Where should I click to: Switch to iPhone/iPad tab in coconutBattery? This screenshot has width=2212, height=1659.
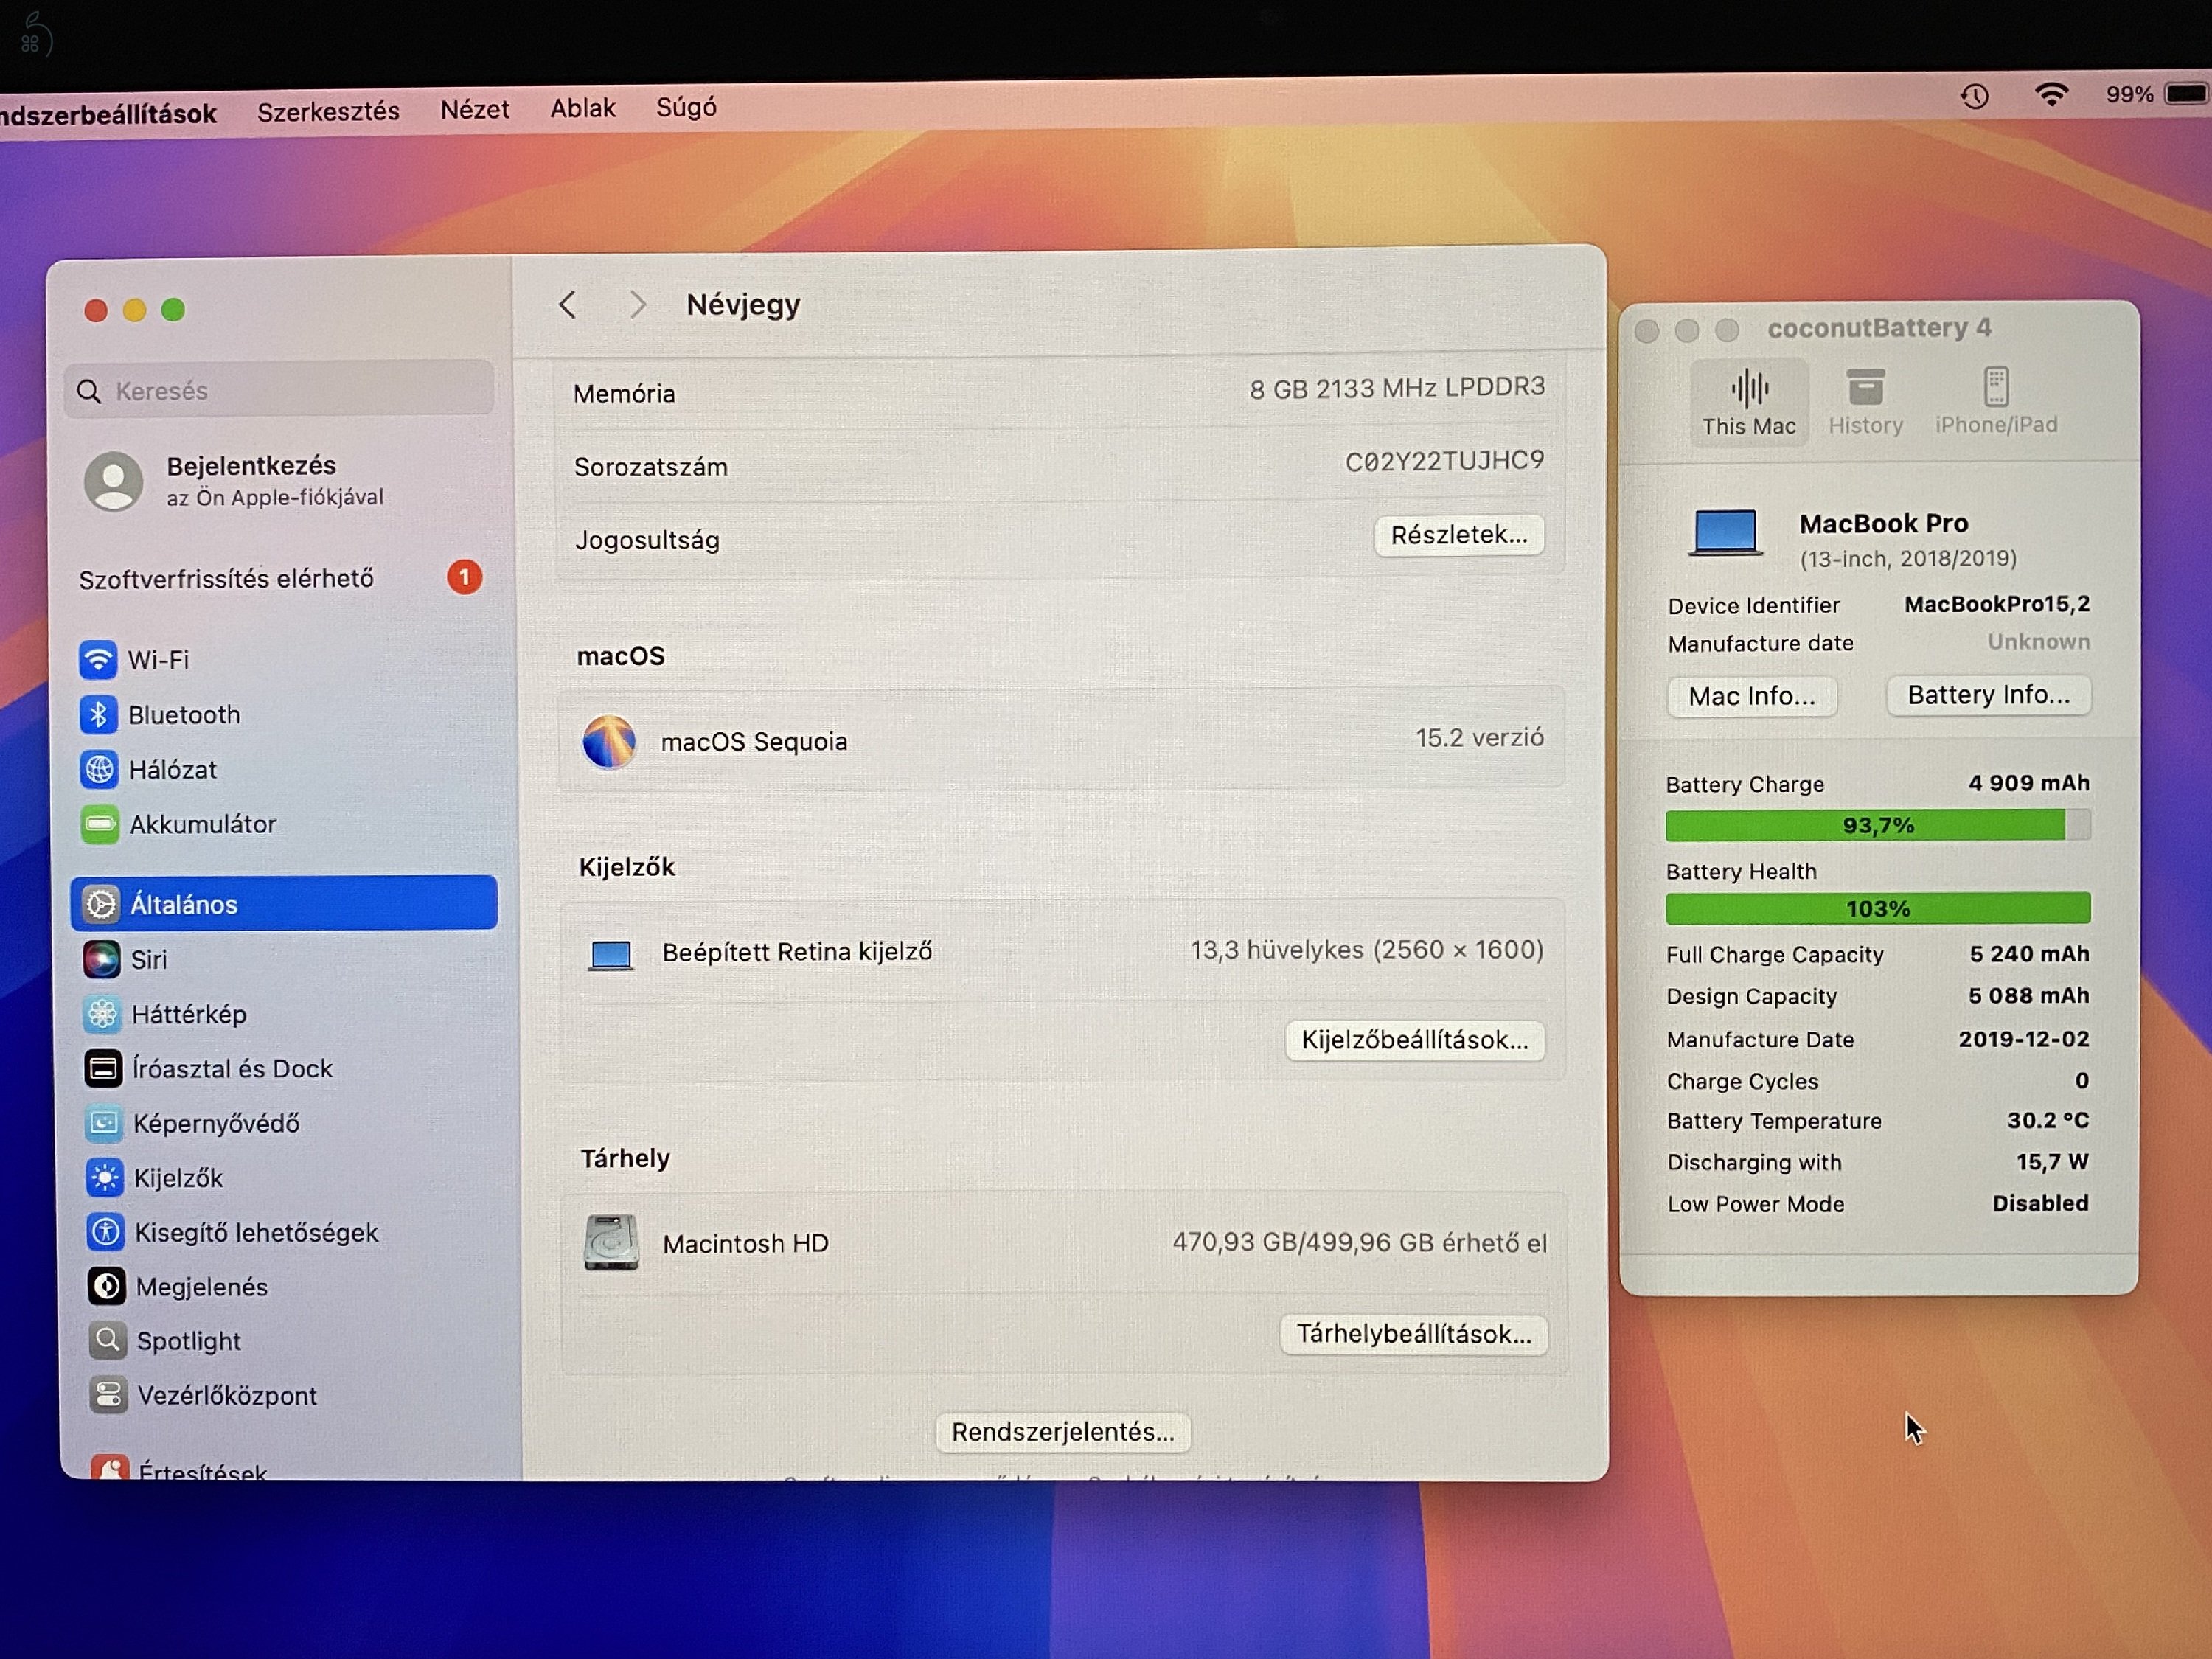click(x=1996, y=402)
